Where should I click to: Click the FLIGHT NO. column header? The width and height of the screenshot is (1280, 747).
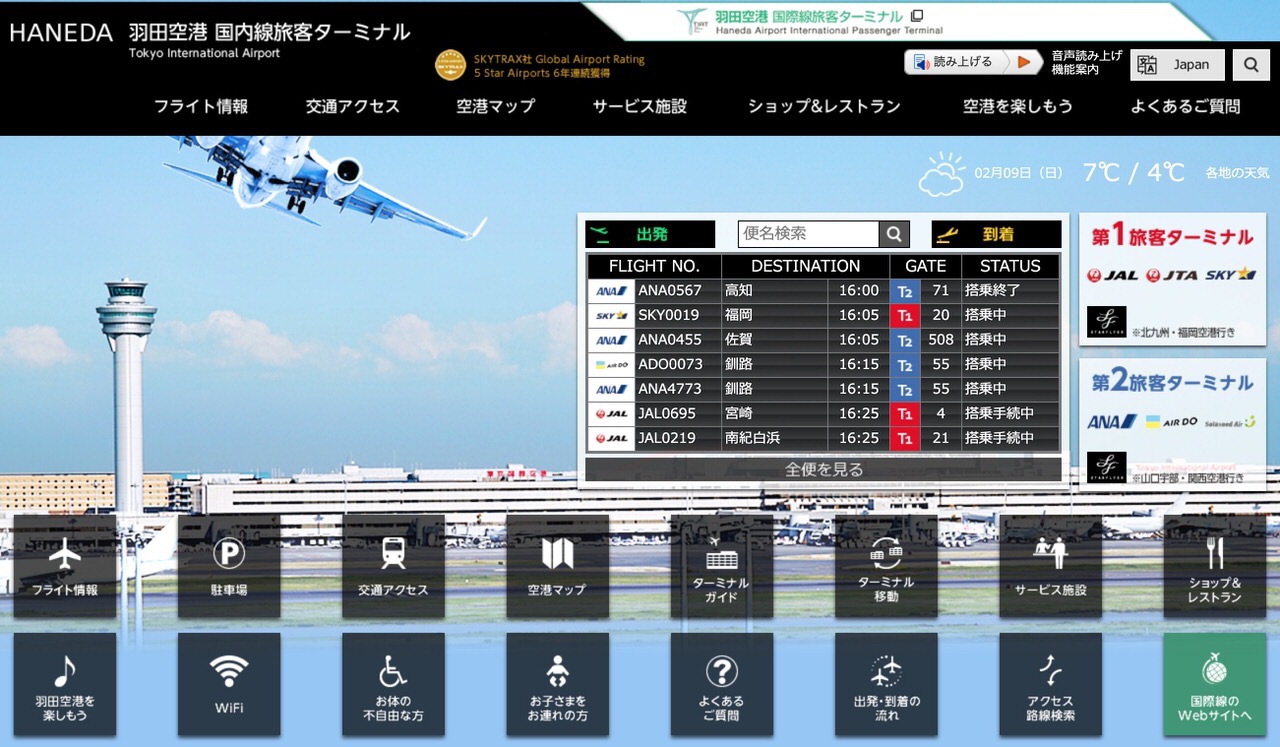(x=654, y=266)
